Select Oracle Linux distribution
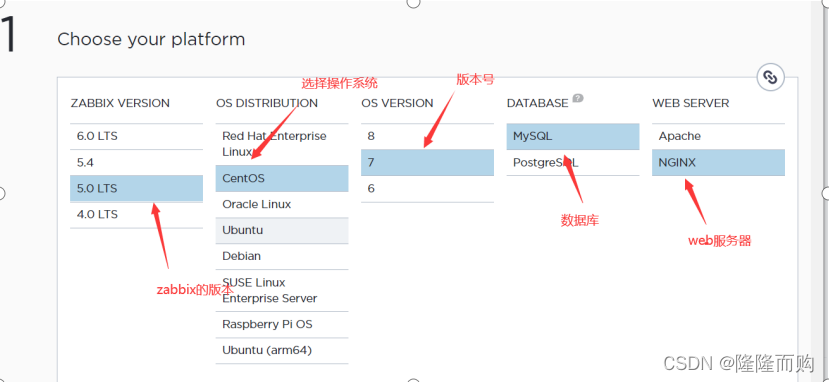This screenshot has width=829, height=382. tap(282, 204)
